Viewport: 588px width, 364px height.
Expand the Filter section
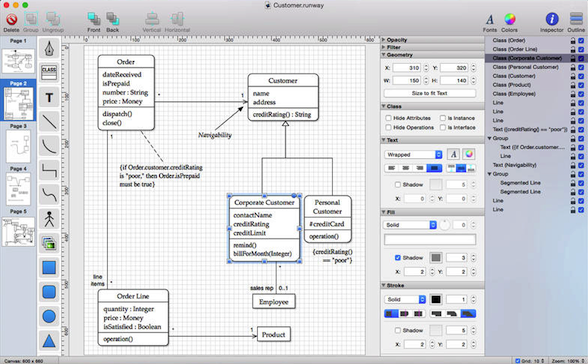point(384,47)
